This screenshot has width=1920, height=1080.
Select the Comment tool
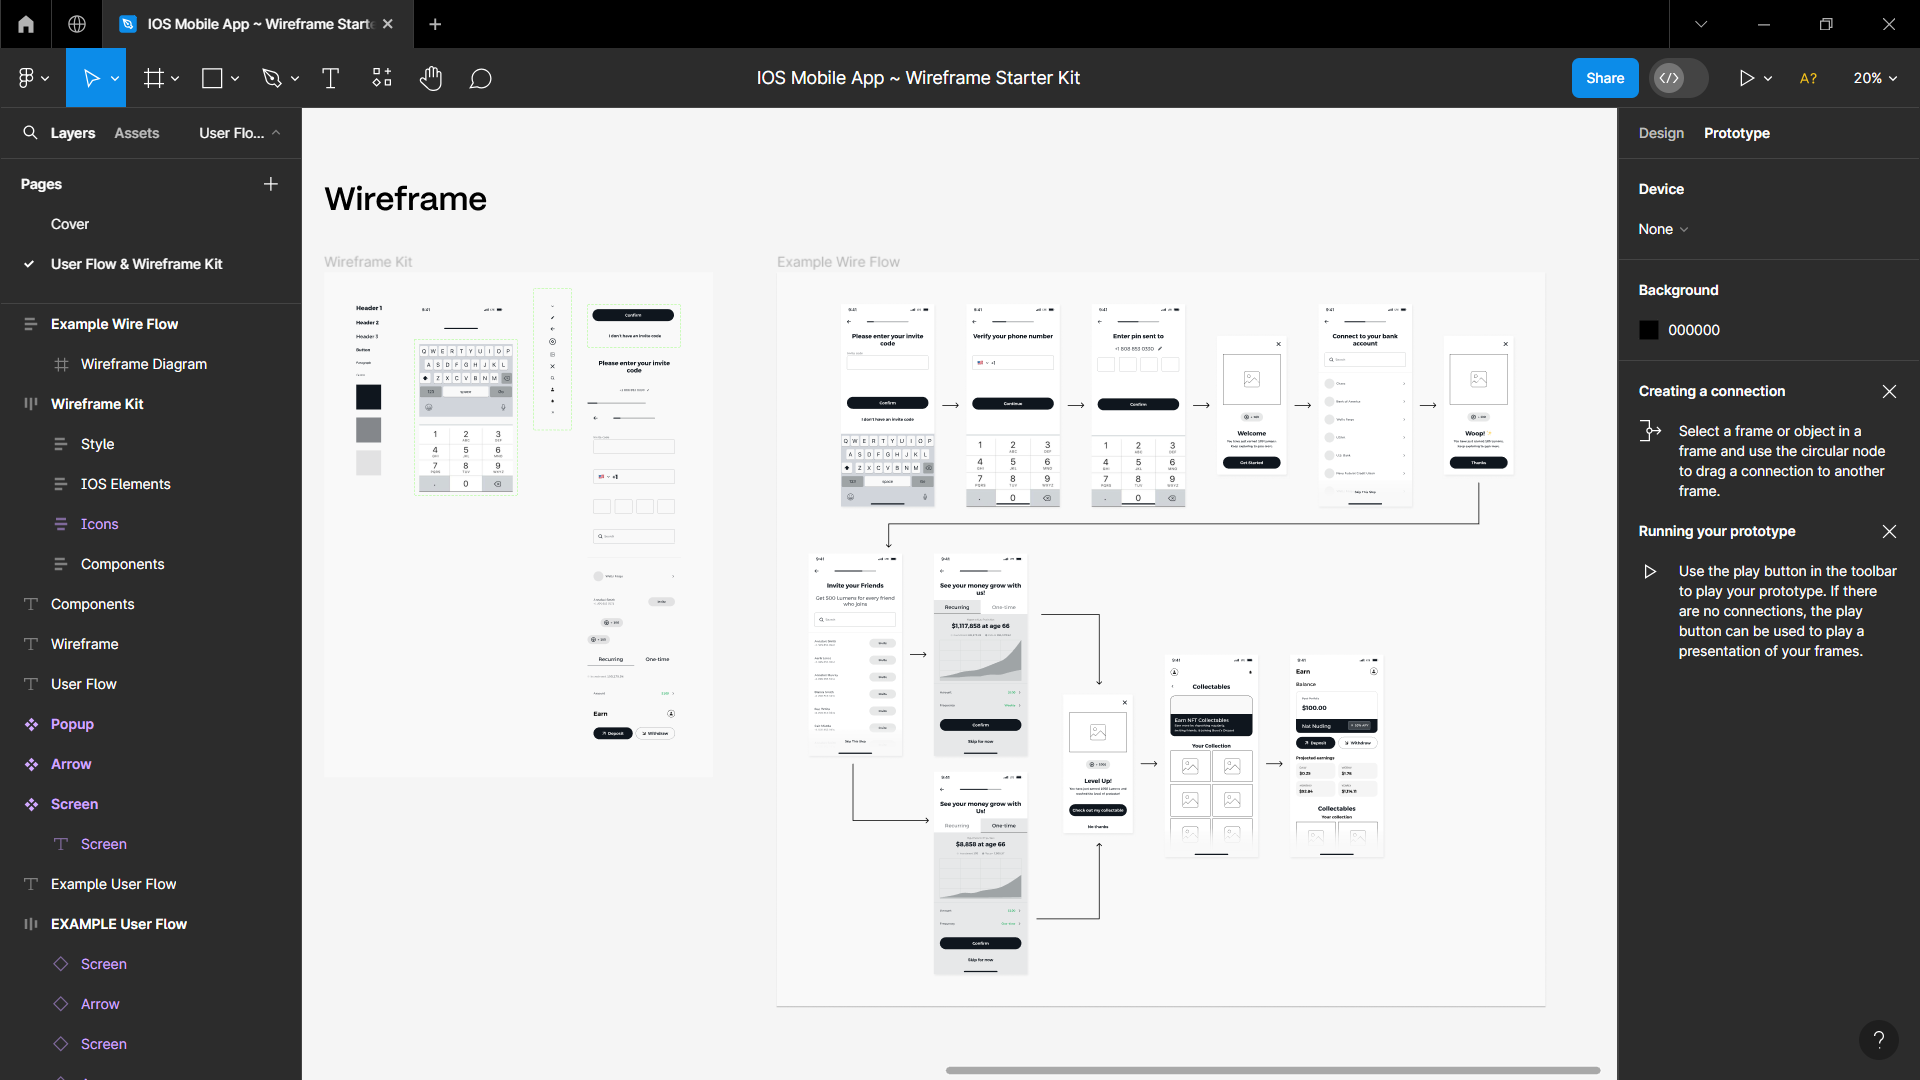point(481,78)
